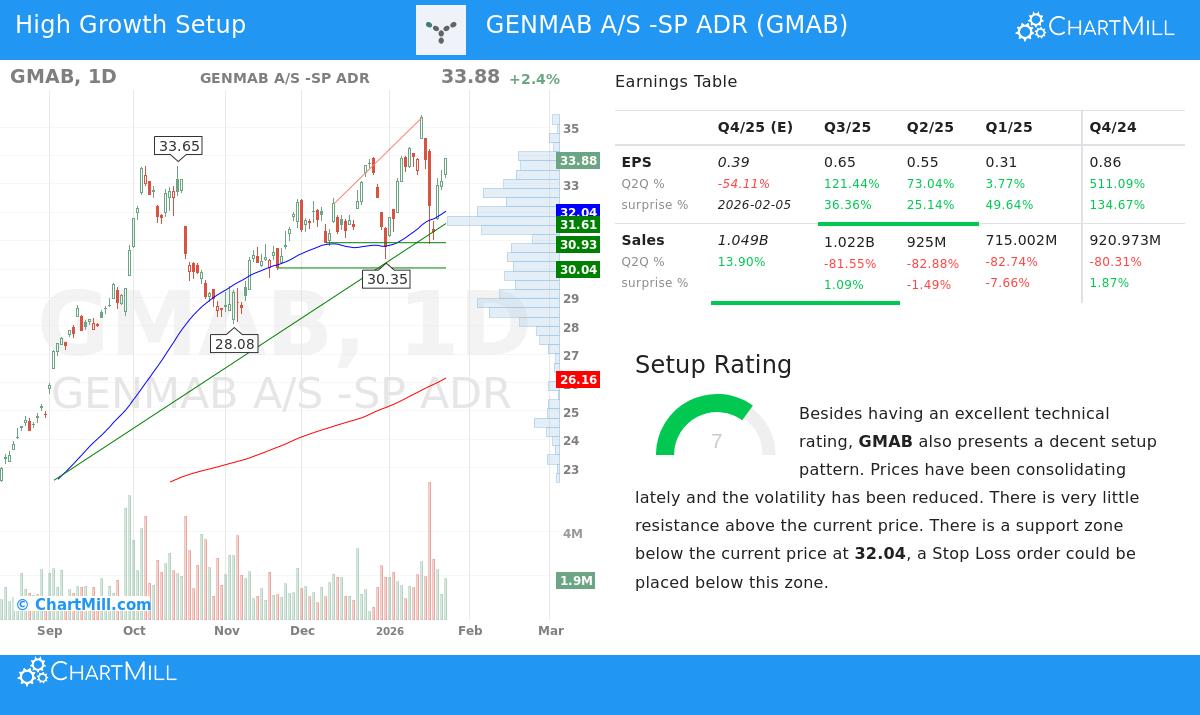Click the blue 32.04 support price flag
This screenshot has width=1200, height=715.
coord(576,212)
